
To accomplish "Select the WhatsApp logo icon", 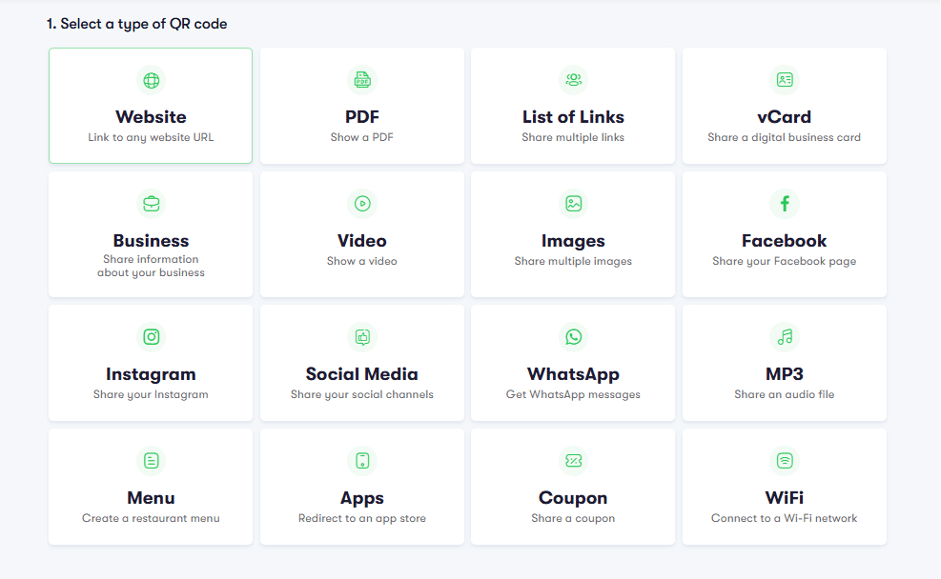I will coord(574,337).
